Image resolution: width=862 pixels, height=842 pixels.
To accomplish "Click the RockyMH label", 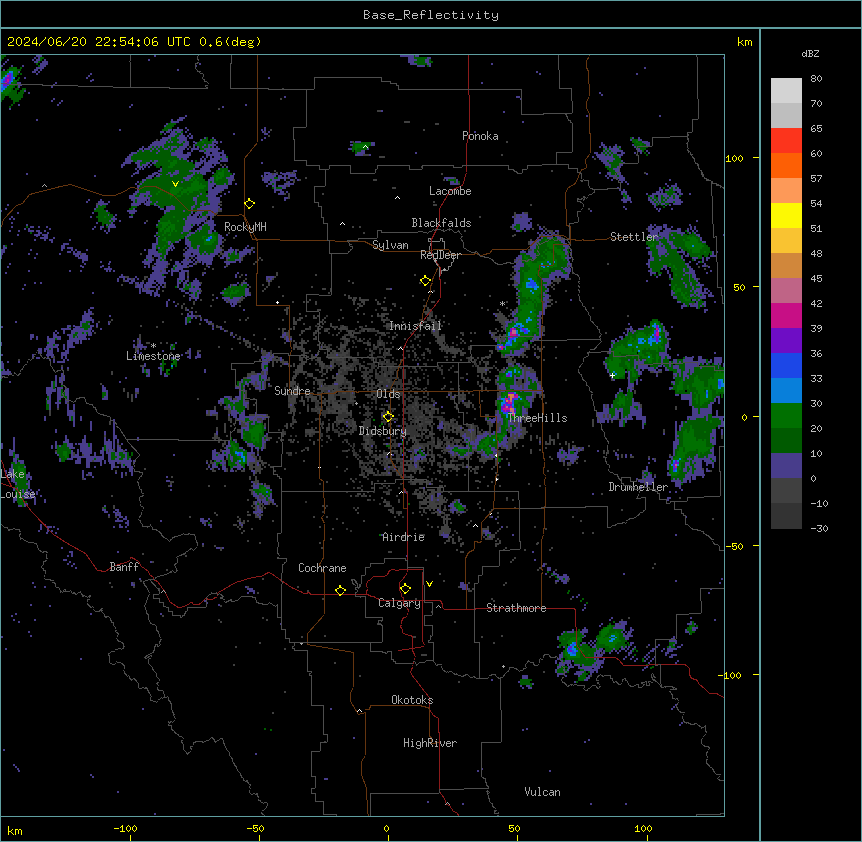I will tap(245, 227).
